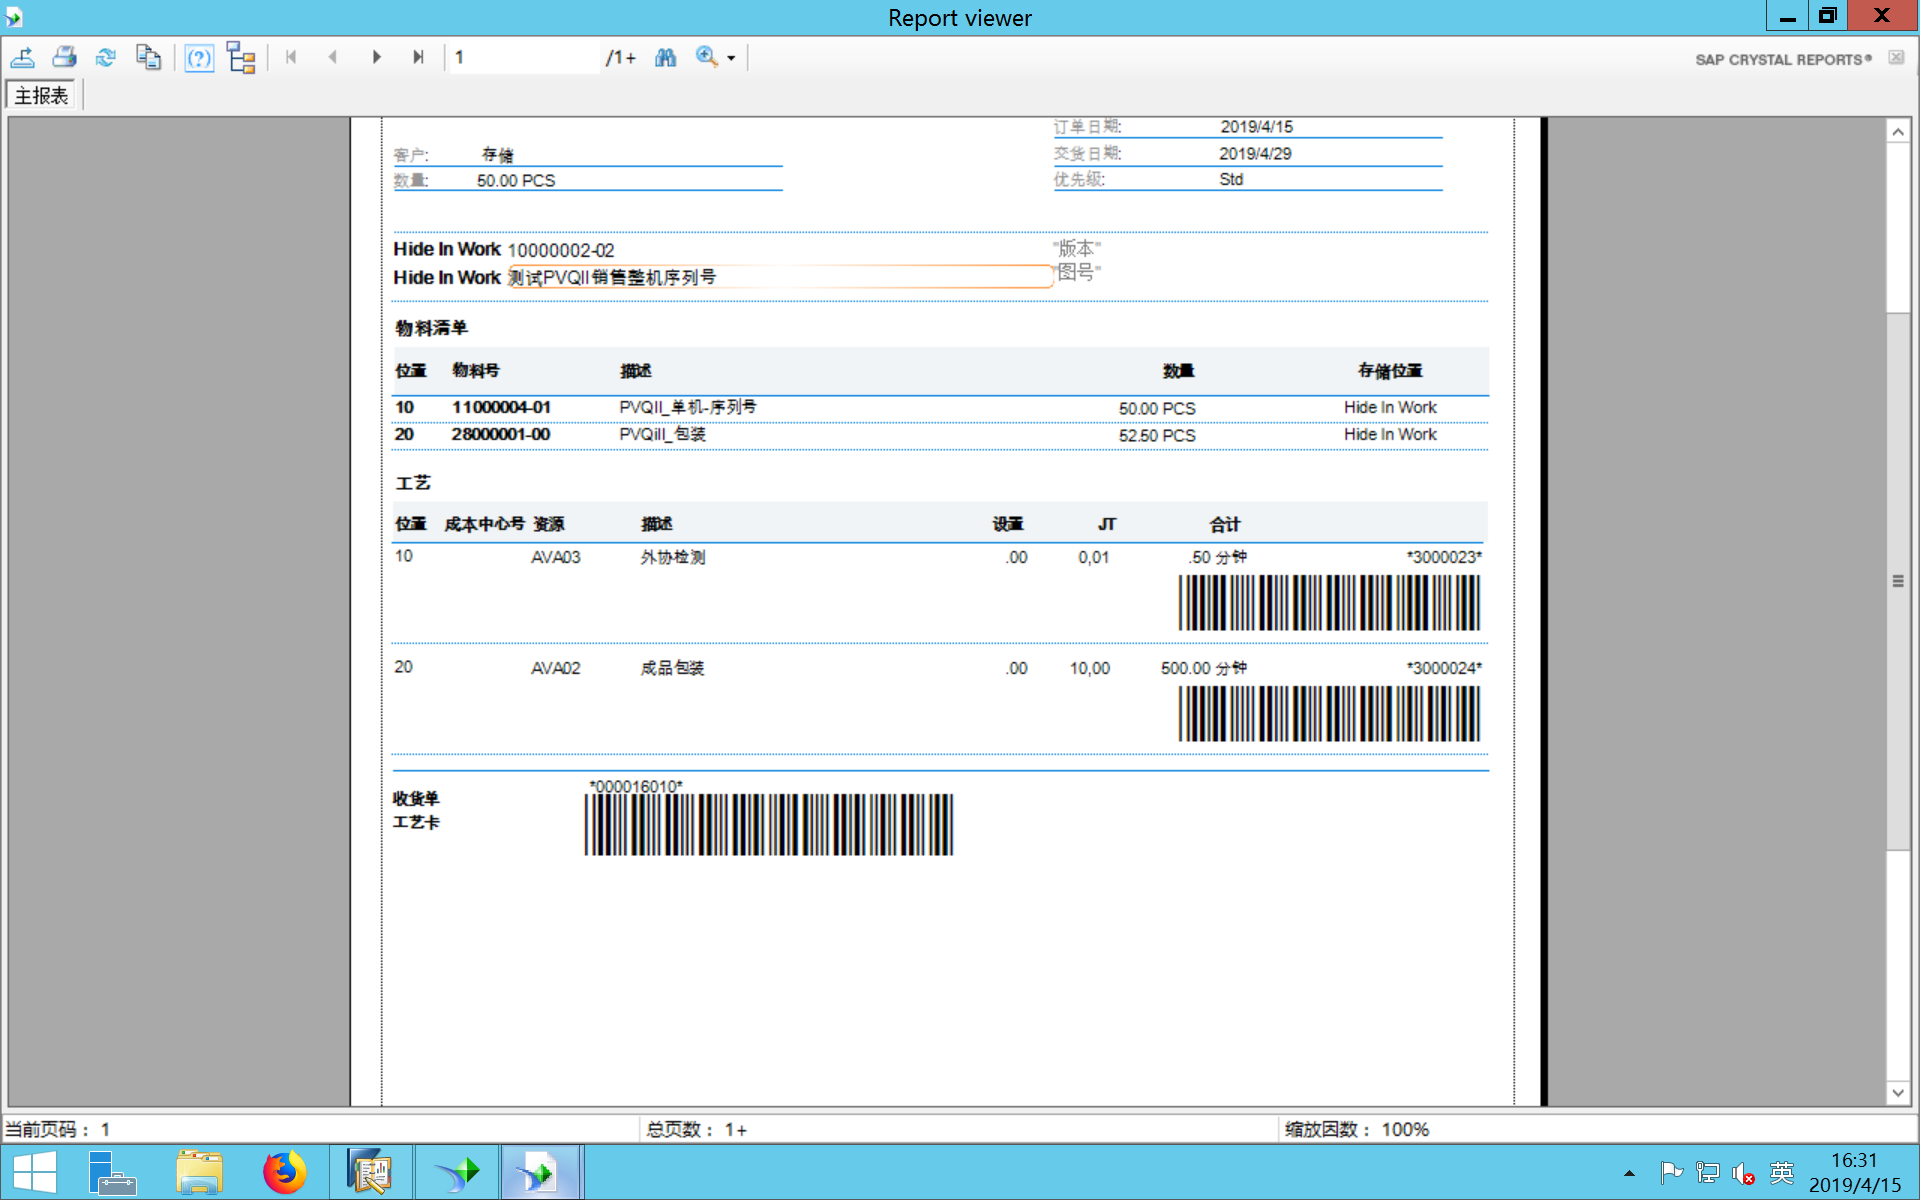Click the page number input field
Screen dimensions: 1920x1200
click(x=524, y=58)
